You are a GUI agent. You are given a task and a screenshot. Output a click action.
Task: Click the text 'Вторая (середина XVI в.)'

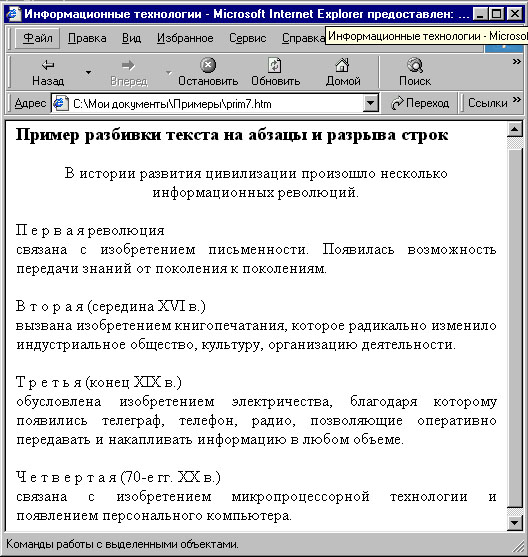111,306
